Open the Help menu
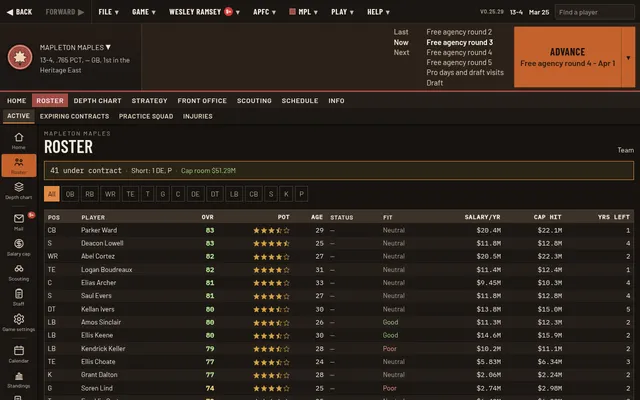640x400 pixels. (x=378, y=12)
